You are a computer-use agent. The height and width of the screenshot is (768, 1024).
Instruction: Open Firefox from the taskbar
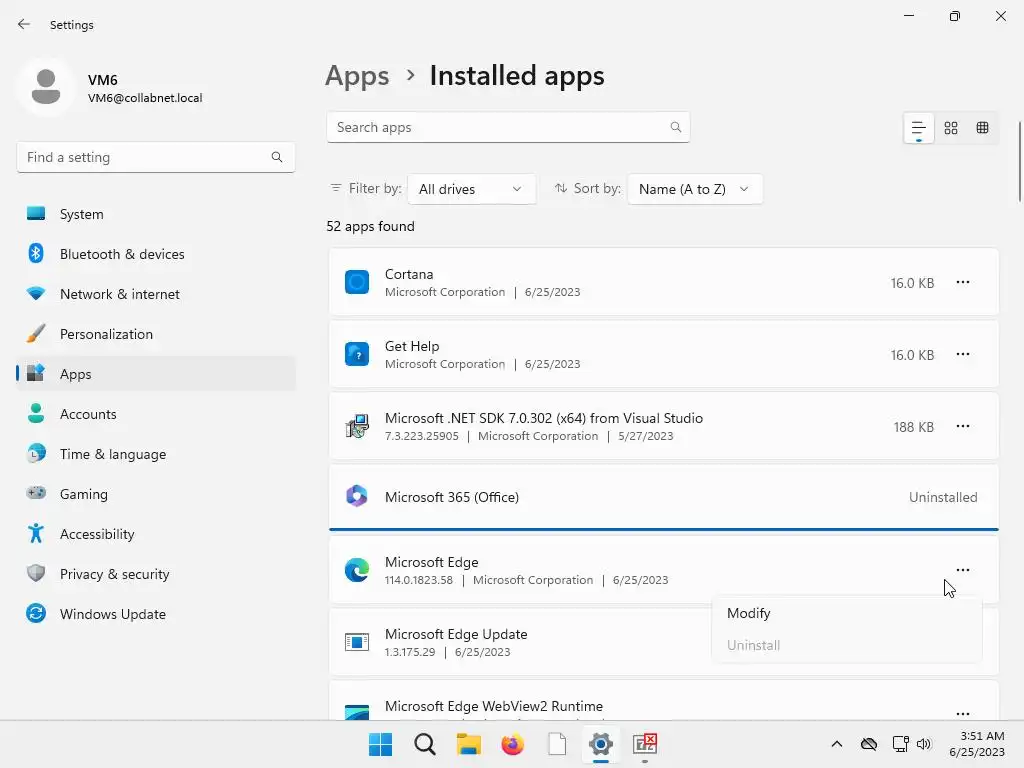point(513,744)
